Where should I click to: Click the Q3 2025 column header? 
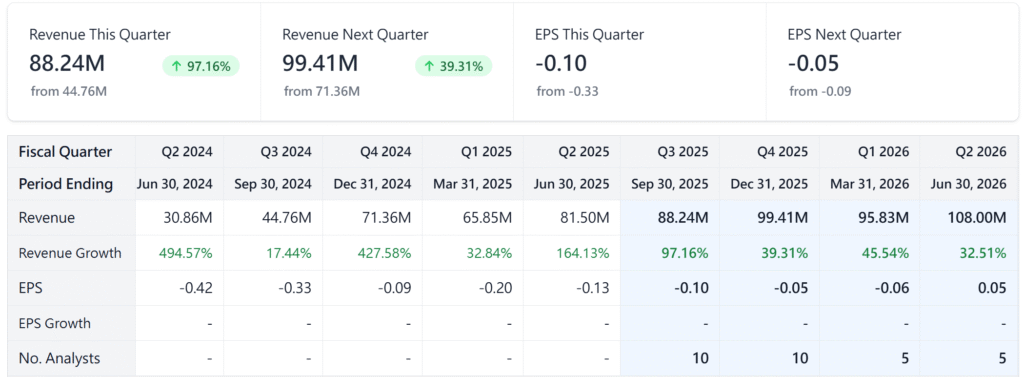[682, 152]
